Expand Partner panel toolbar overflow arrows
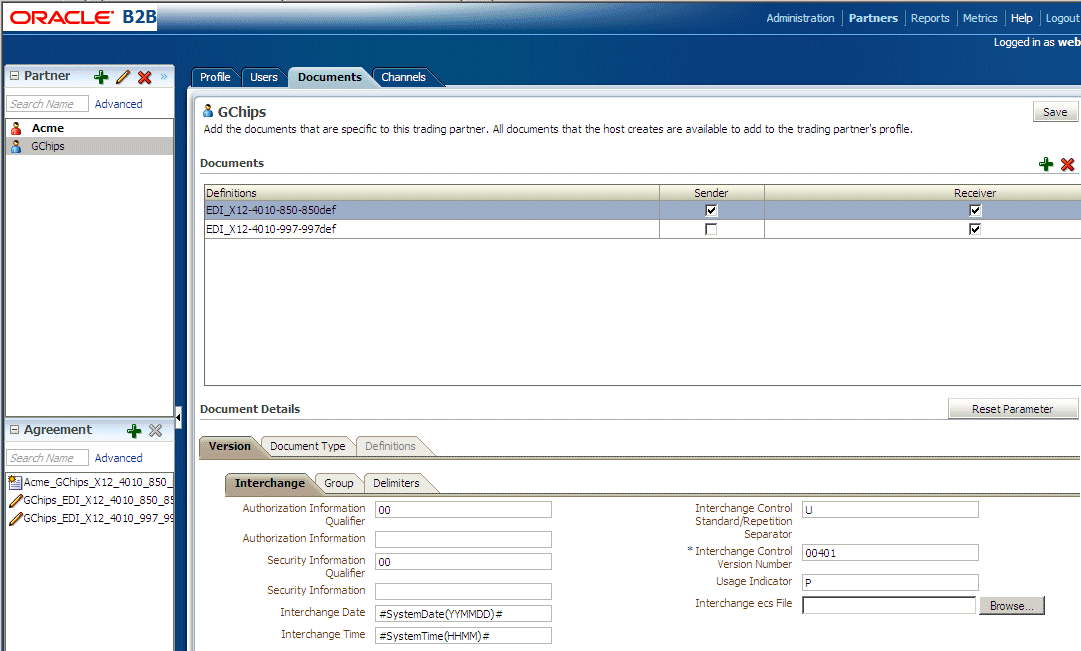 click(164, 77)
